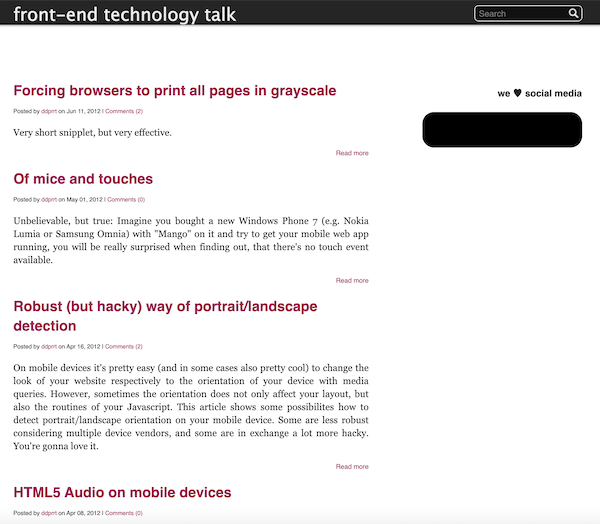The width and height of the screenshot is (600, 524).
Task: Click the heart icon in social media heading
Action: pos(517,93)
